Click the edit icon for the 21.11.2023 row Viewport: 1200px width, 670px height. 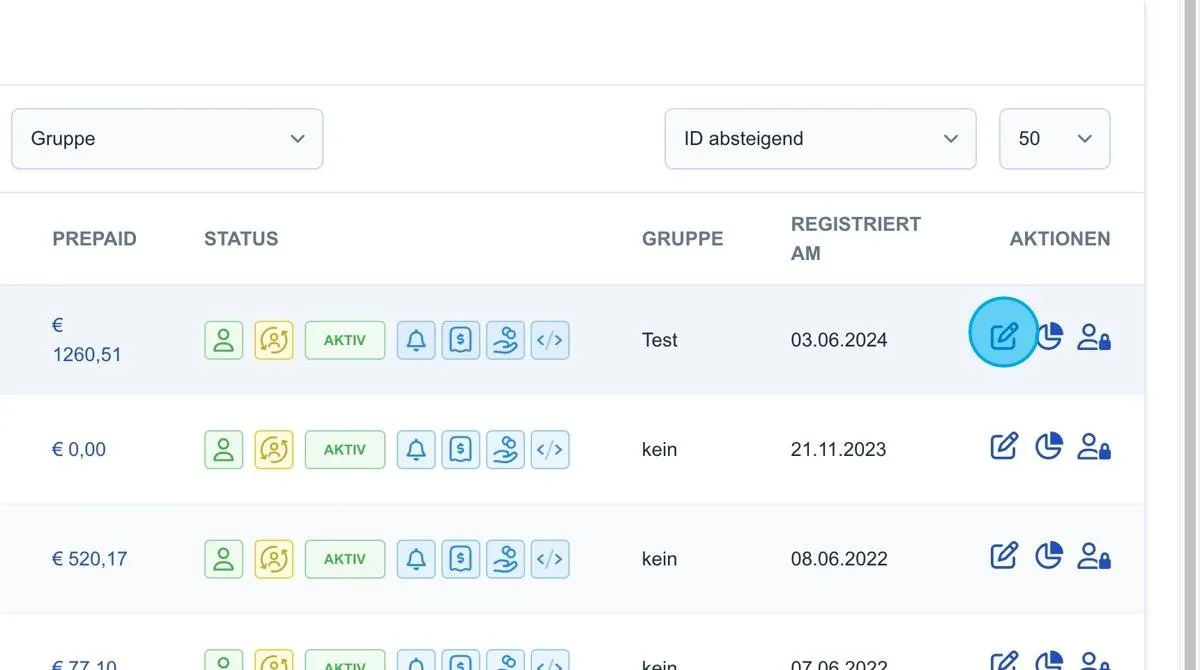click(x=1004, y=446)
